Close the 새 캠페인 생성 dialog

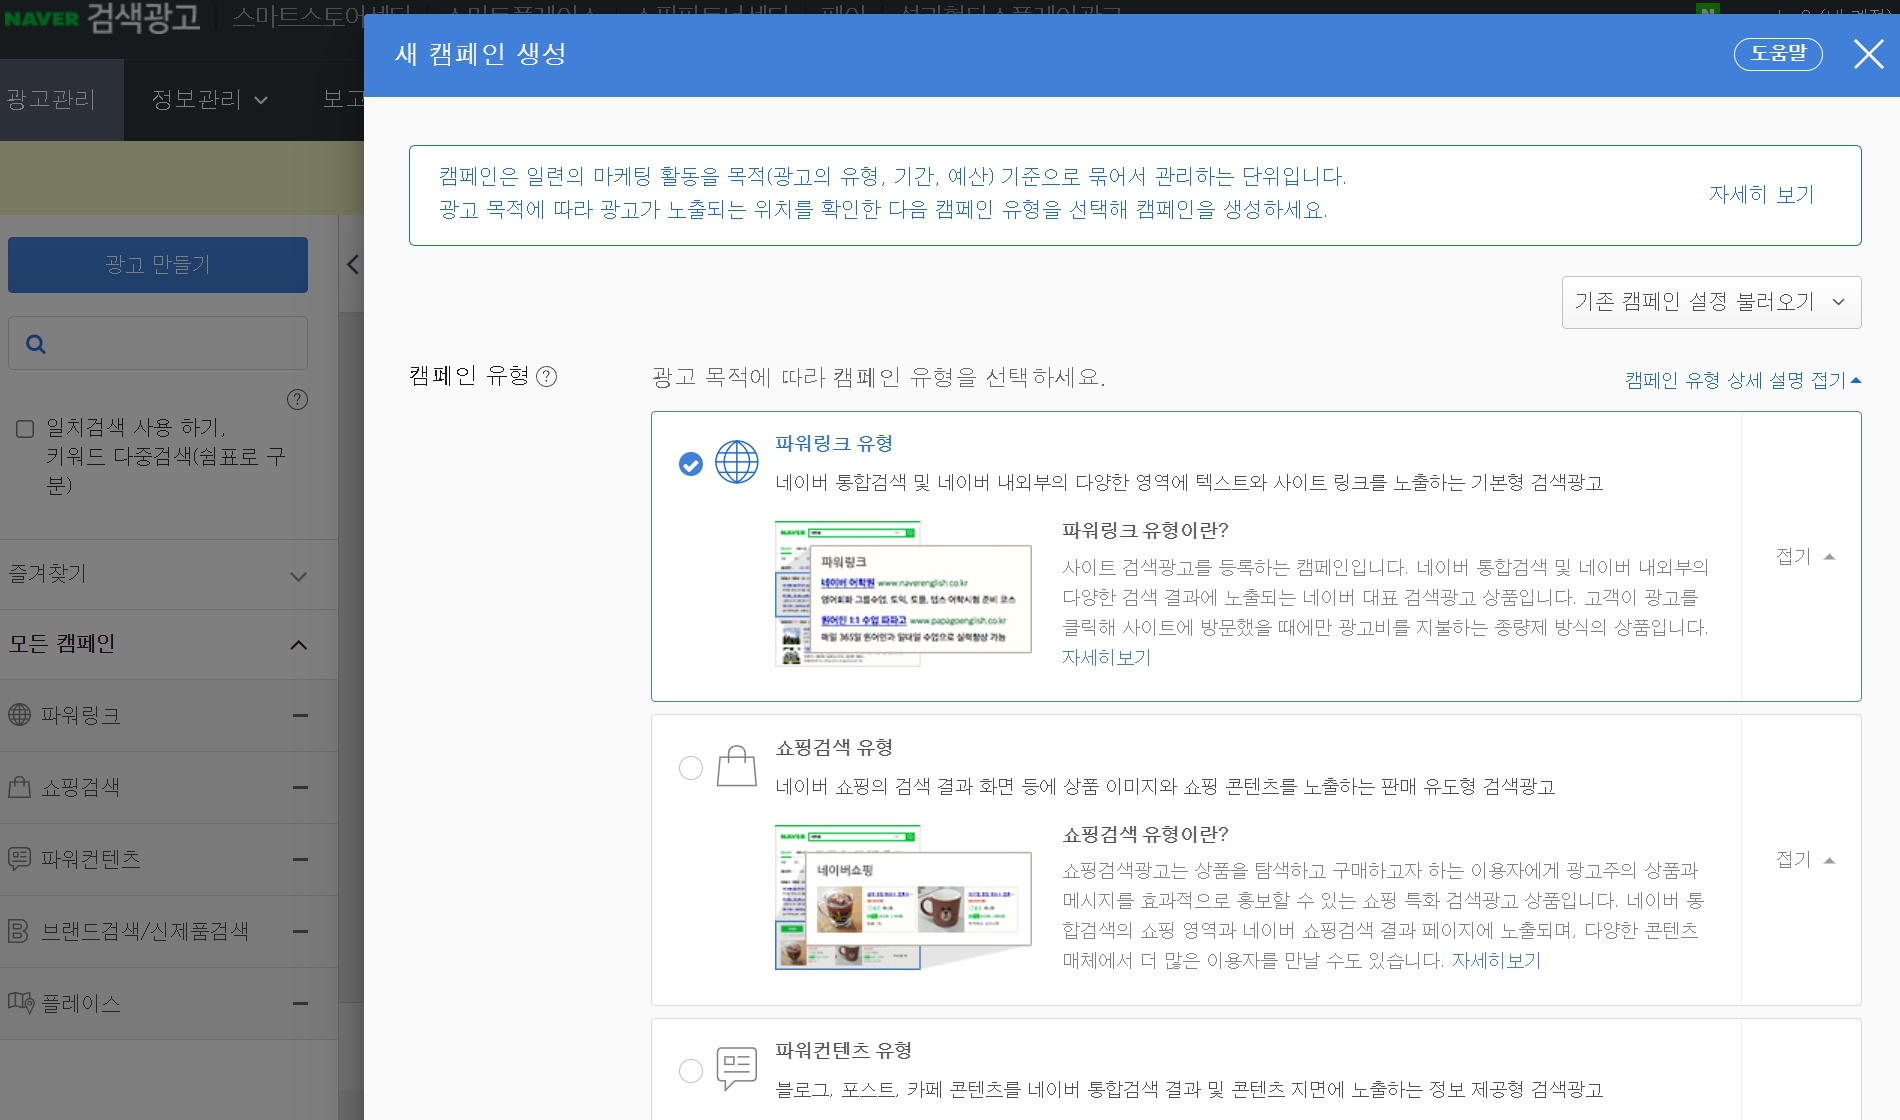(x=1868, y=54)
